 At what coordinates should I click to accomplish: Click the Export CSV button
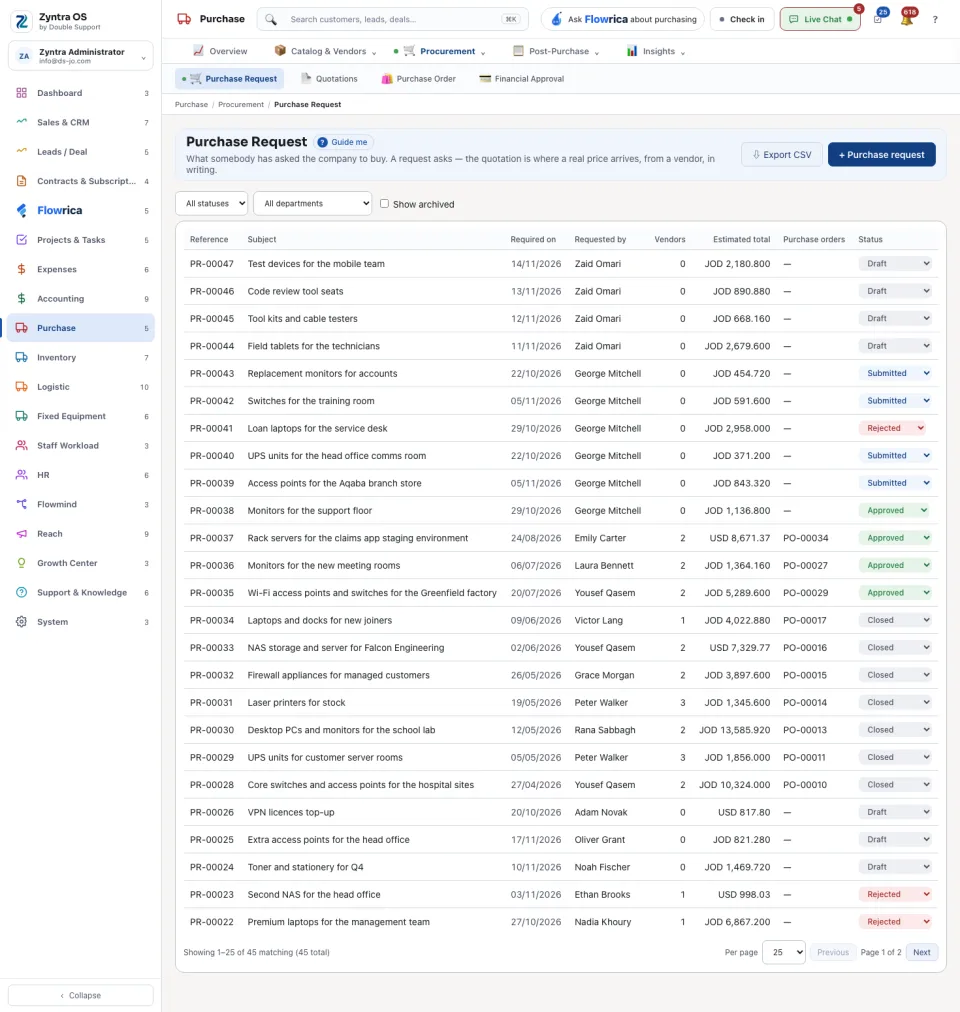click(781, 155)
